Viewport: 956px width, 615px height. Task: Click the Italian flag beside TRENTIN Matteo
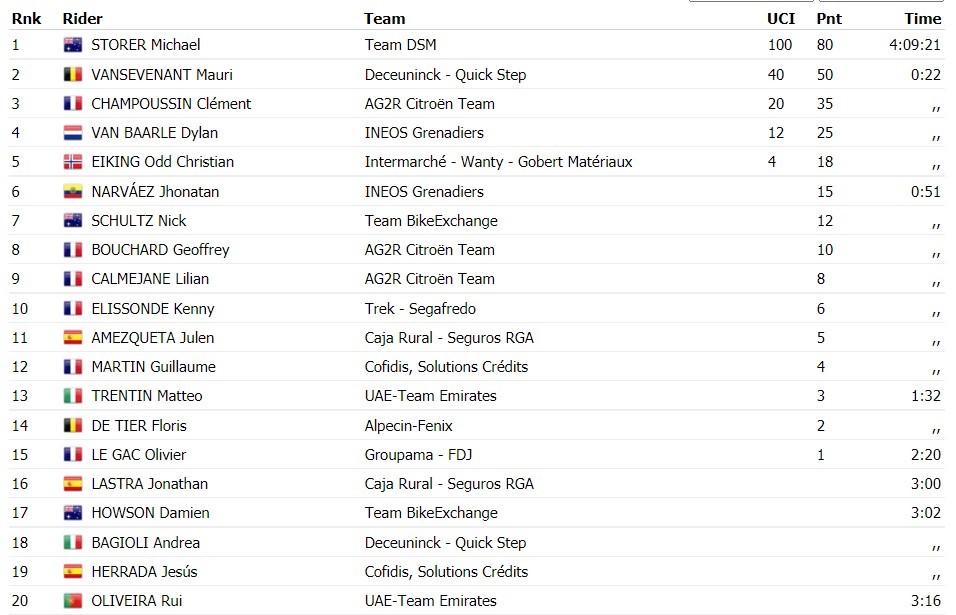point(73,396)
